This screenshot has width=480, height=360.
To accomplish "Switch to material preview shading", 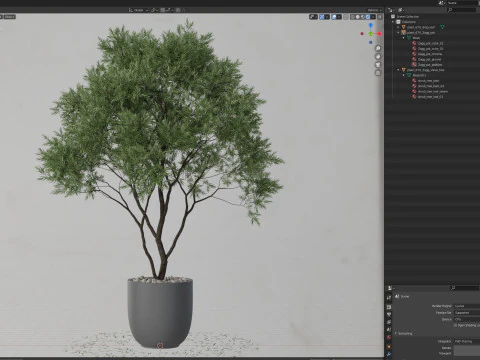I will tap(363, 17).
